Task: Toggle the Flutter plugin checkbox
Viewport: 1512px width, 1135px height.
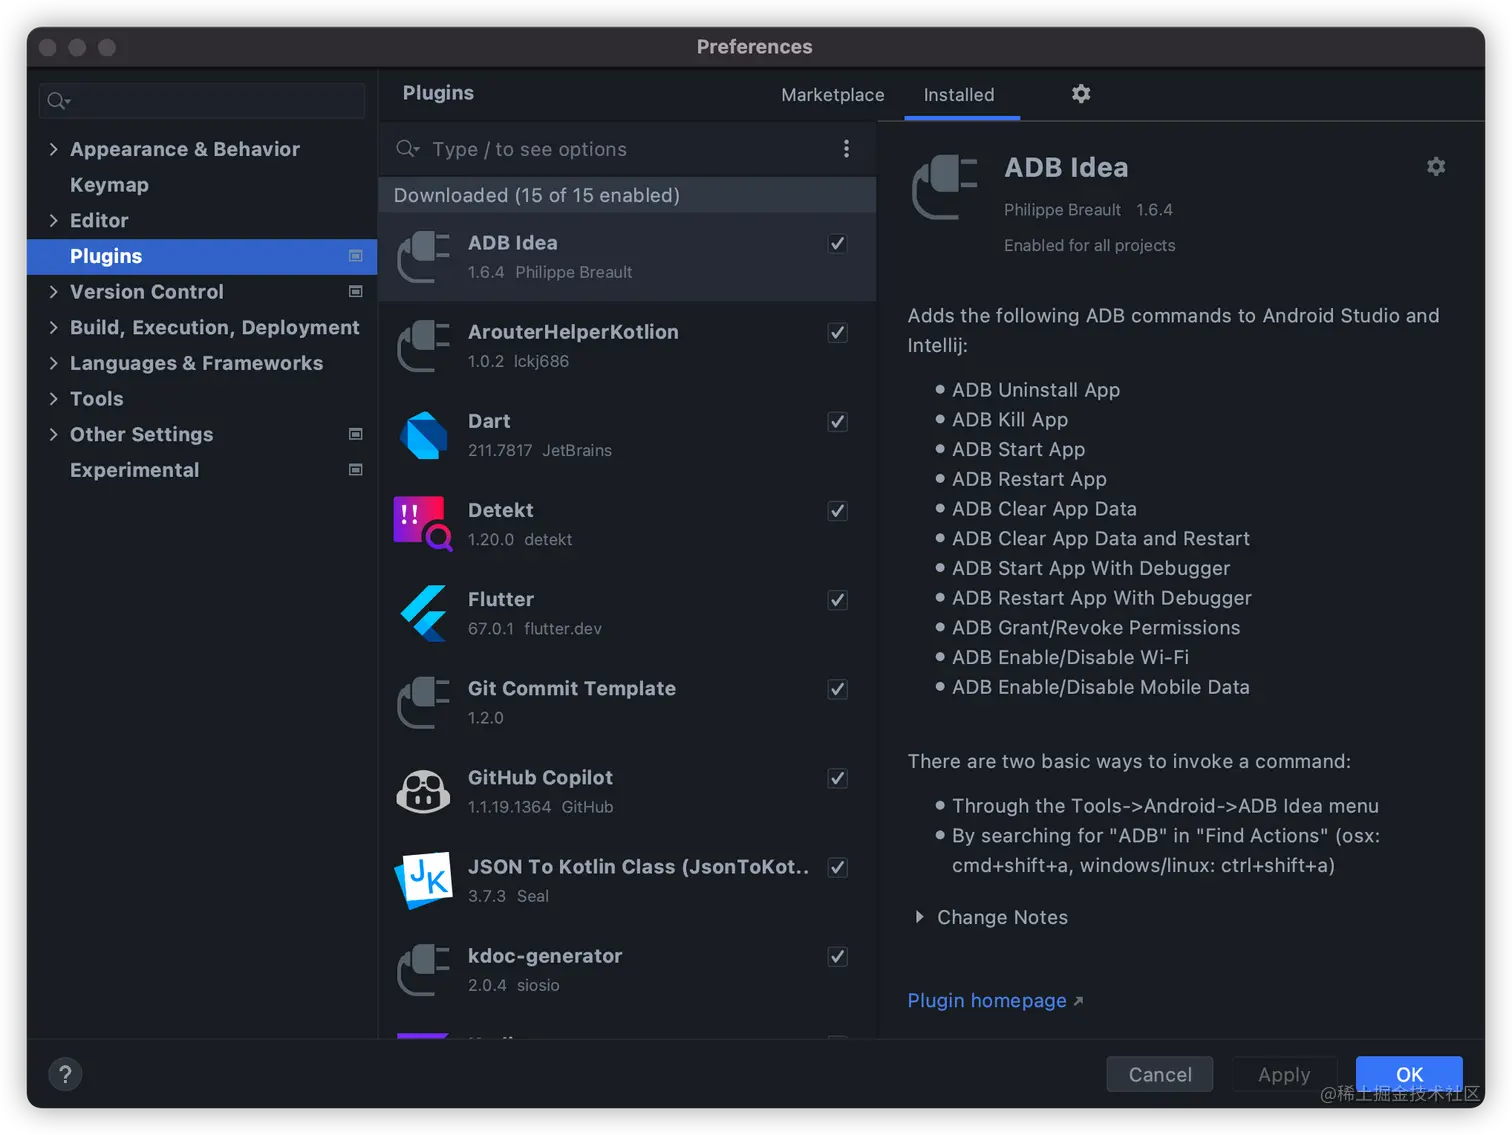Action: click(838, 599)
